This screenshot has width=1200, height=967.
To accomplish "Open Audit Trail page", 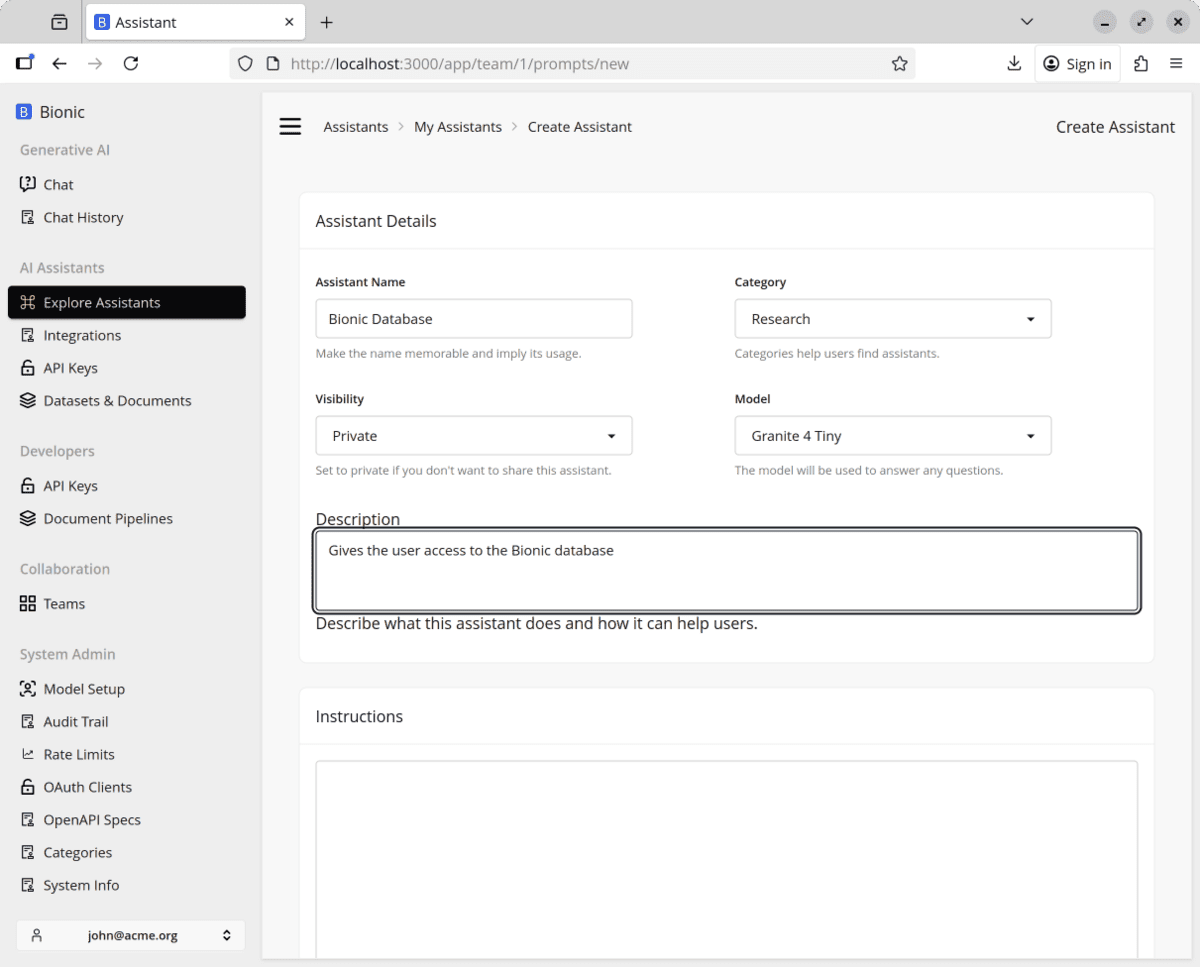I will (76, 721).
